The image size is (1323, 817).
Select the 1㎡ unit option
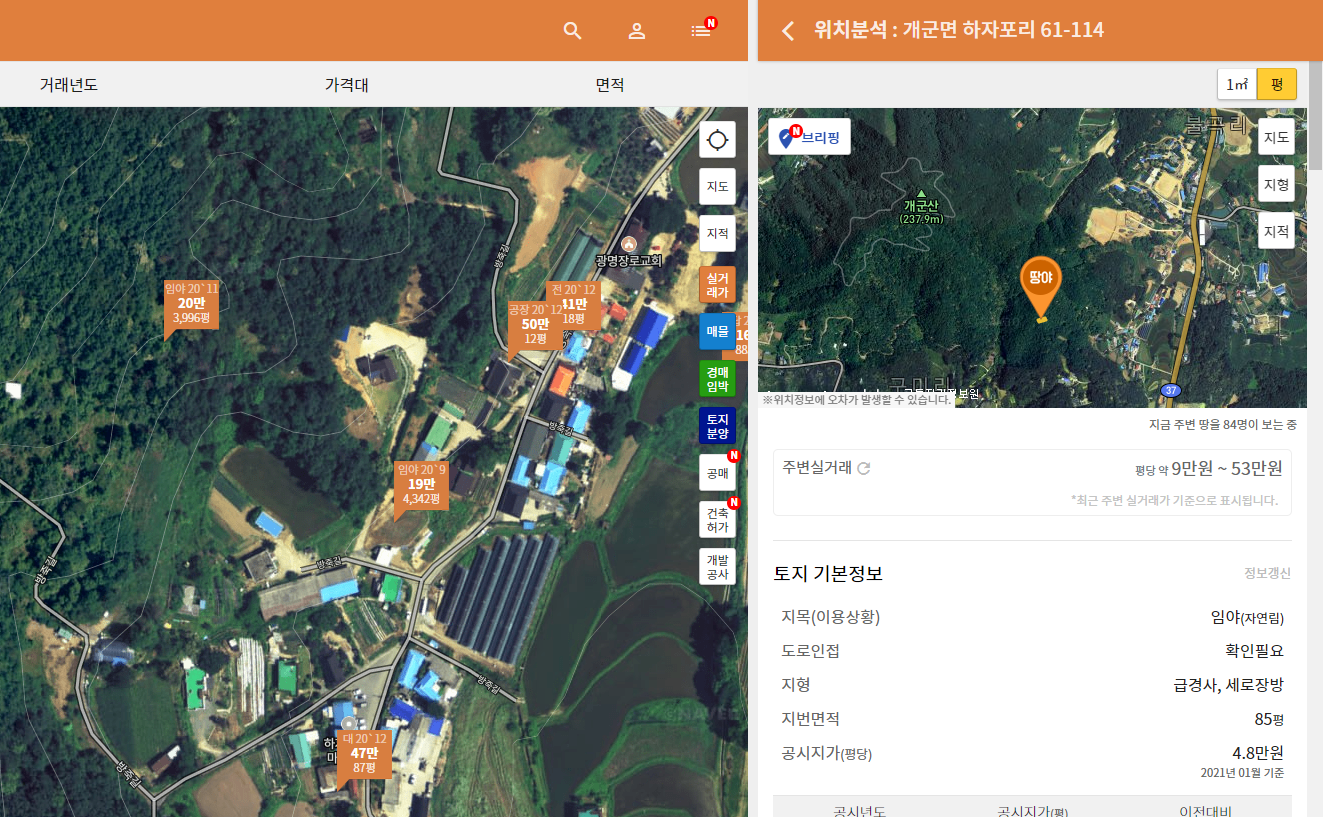pyautogui.click(x=1237, y=84)
